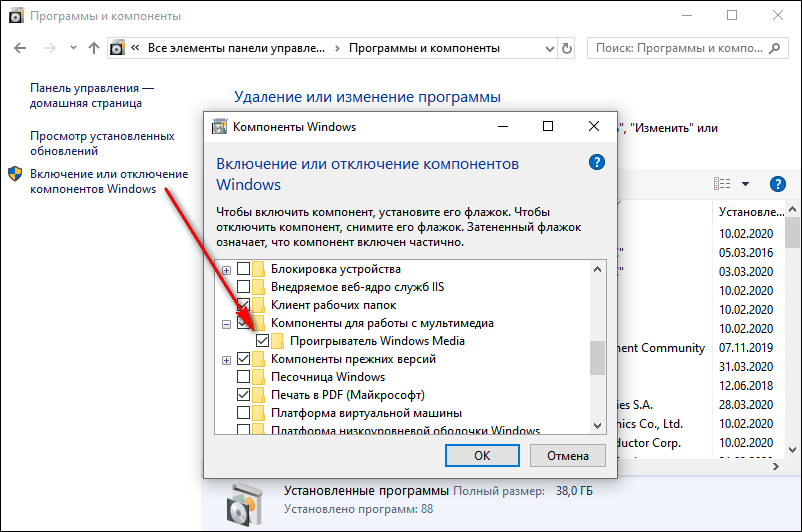Viewport: 802px width, 532px height.
Task: Collapse the Media Features tree node
Action: pyautogui.click(x=226, y=324)
